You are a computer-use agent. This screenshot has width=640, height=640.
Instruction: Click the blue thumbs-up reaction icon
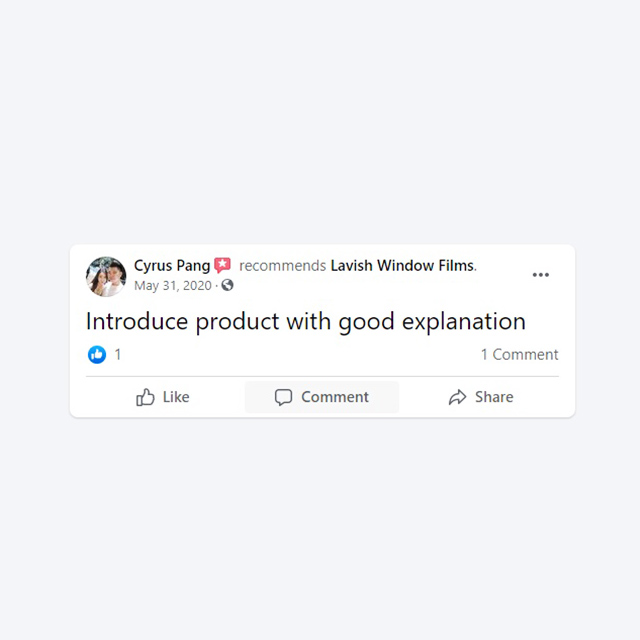coord(97,354)
